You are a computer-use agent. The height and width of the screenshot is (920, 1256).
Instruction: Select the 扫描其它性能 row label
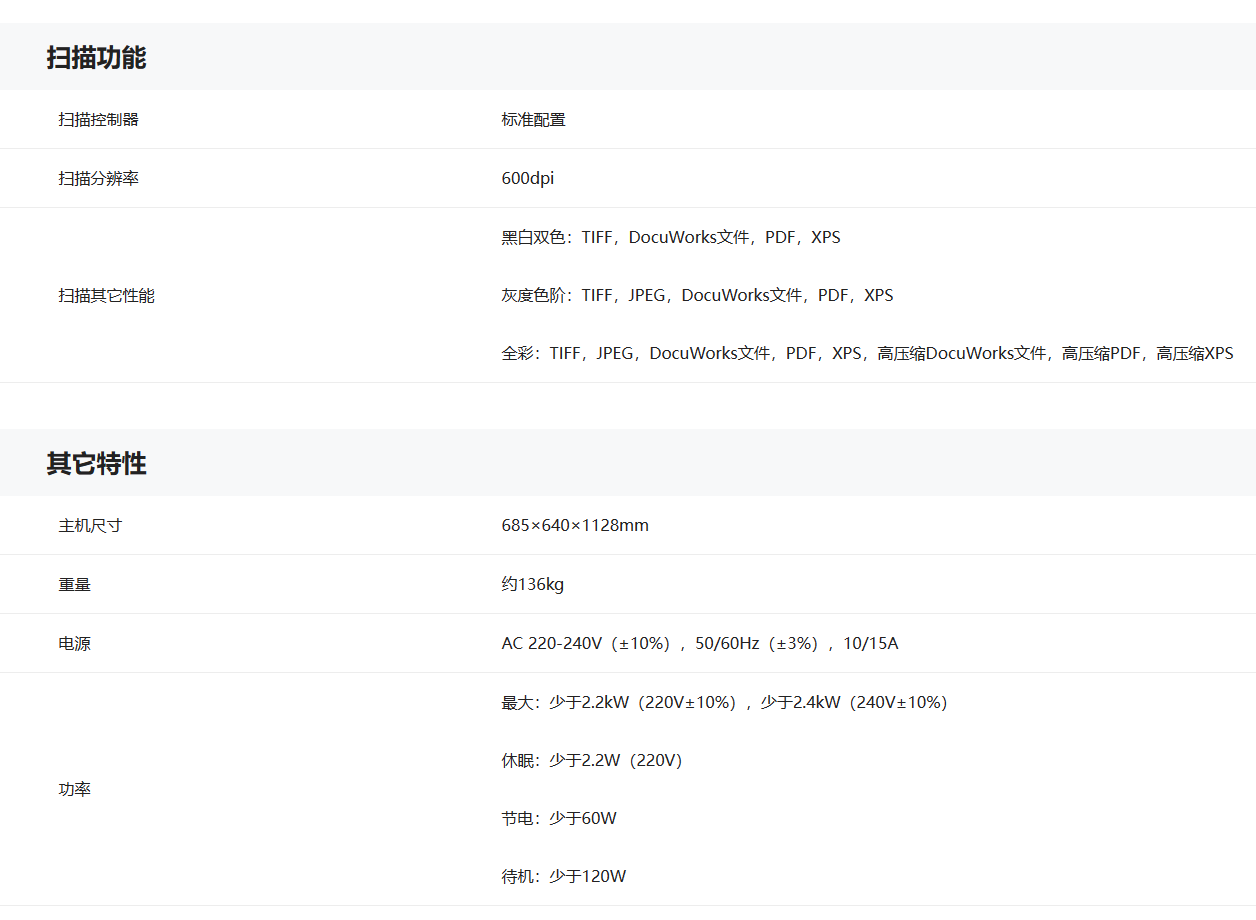[x=106, y=296]
